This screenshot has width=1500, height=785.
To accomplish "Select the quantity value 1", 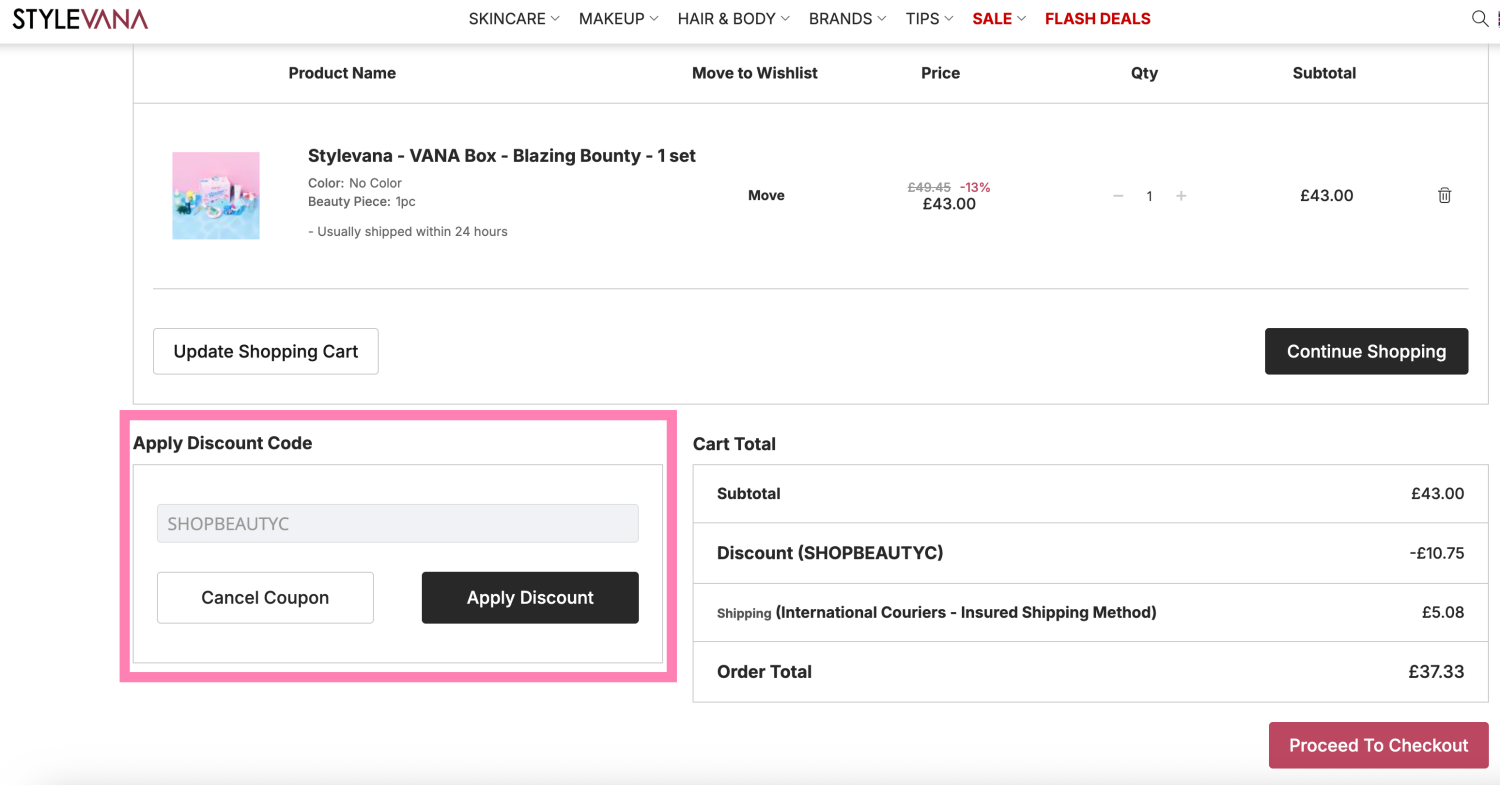I will point(1150,196).
